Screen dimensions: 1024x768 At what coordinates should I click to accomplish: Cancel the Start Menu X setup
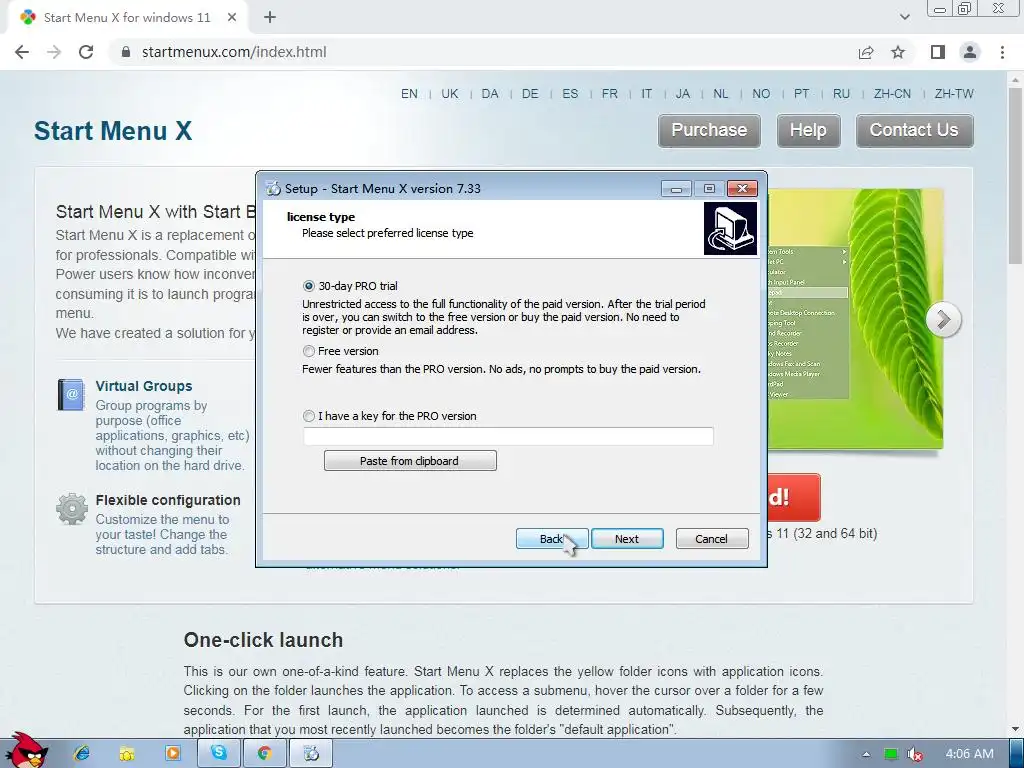click(712, 539)
